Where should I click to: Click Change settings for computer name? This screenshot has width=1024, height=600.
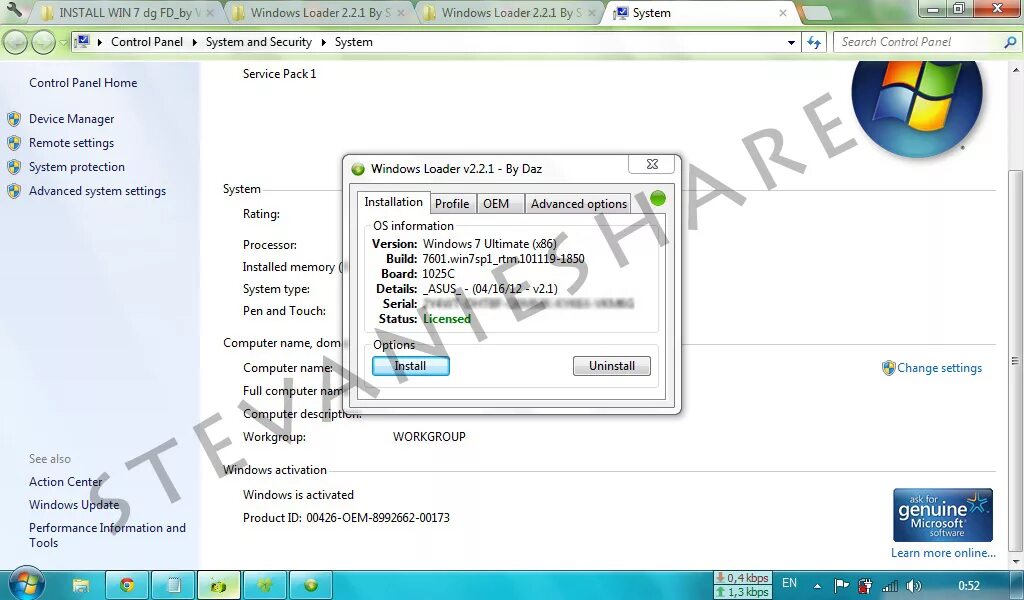[939, 368]
